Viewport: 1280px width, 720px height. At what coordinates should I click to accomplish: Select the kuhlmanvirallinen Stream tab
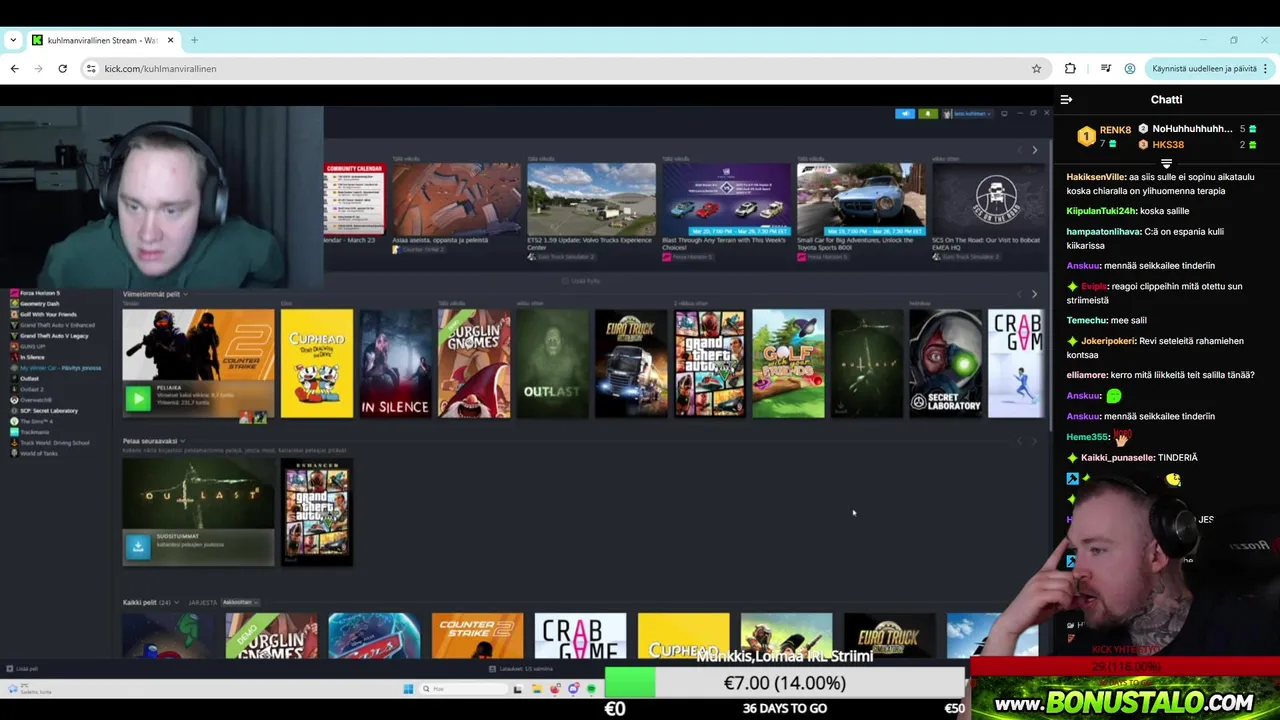[102, 40]
